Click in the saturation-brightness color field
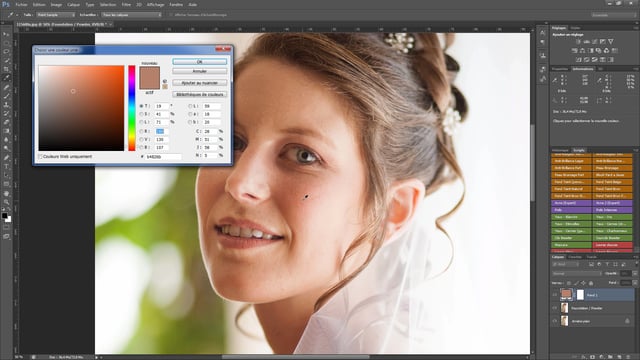This screenshot has height=360, width=640. click(81, 108)
